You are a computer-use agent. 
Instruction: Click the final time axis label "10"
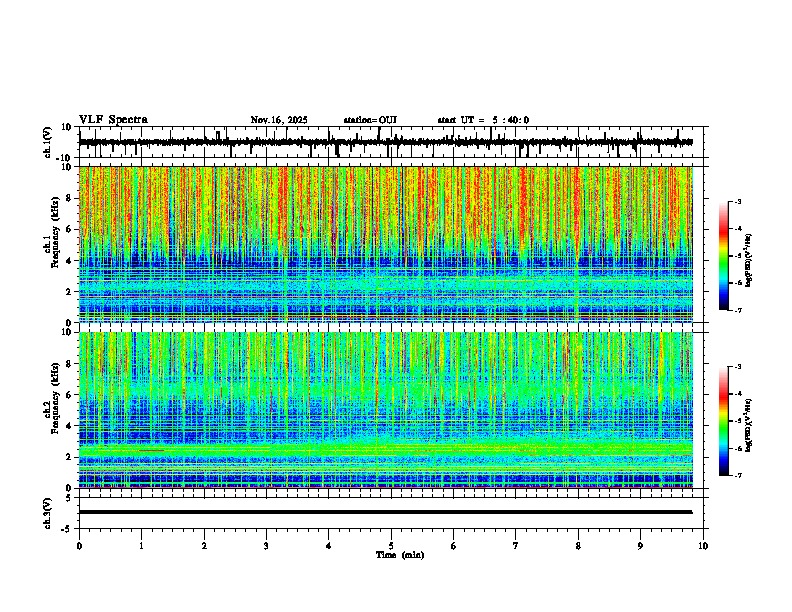coord(703,546)
